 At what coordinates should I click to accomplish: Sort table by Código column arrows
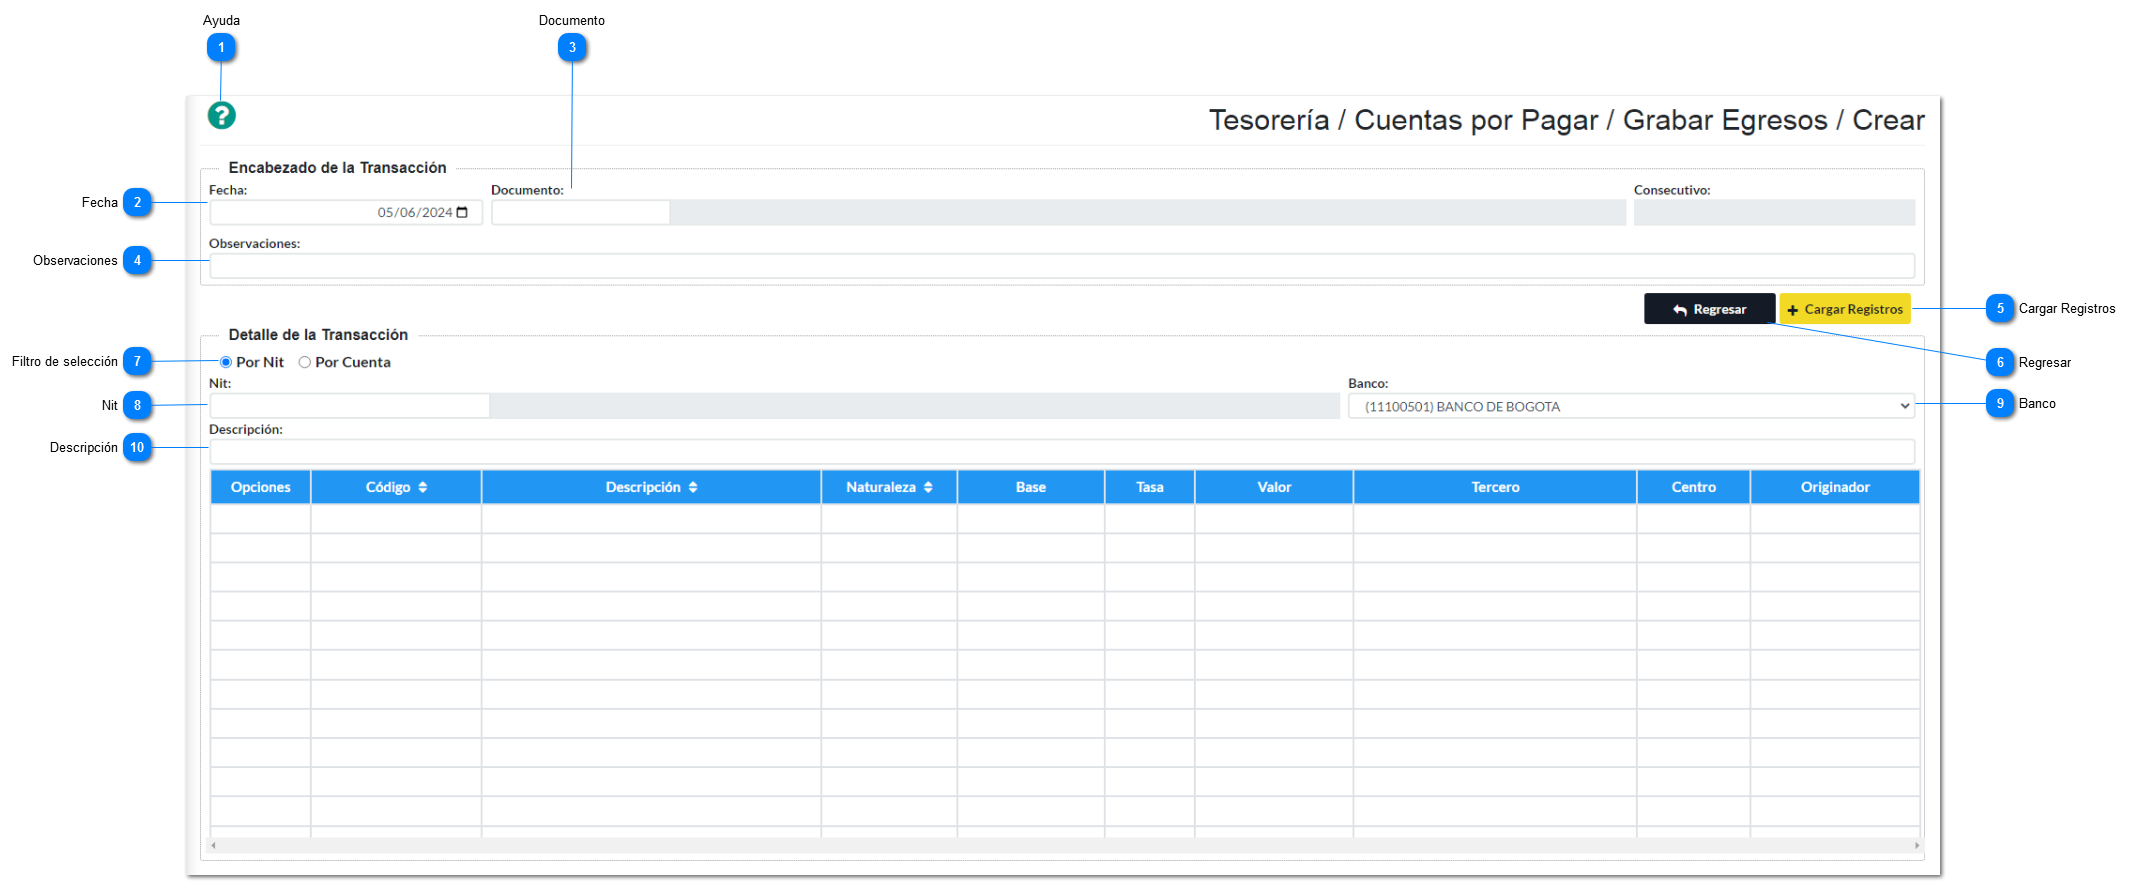click(x=423, y=487)
